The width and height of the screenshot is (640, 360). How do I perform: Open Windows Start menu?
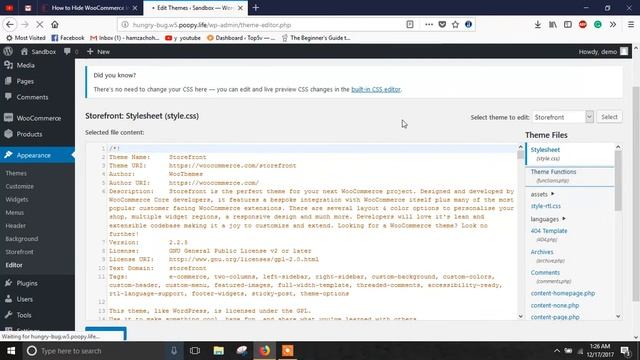11,351
